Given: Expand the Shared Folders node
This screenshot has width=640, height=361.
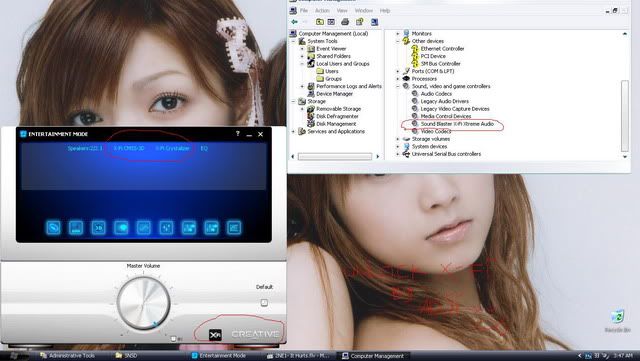Looking at the screenshot, I should (x=302, y=56).
